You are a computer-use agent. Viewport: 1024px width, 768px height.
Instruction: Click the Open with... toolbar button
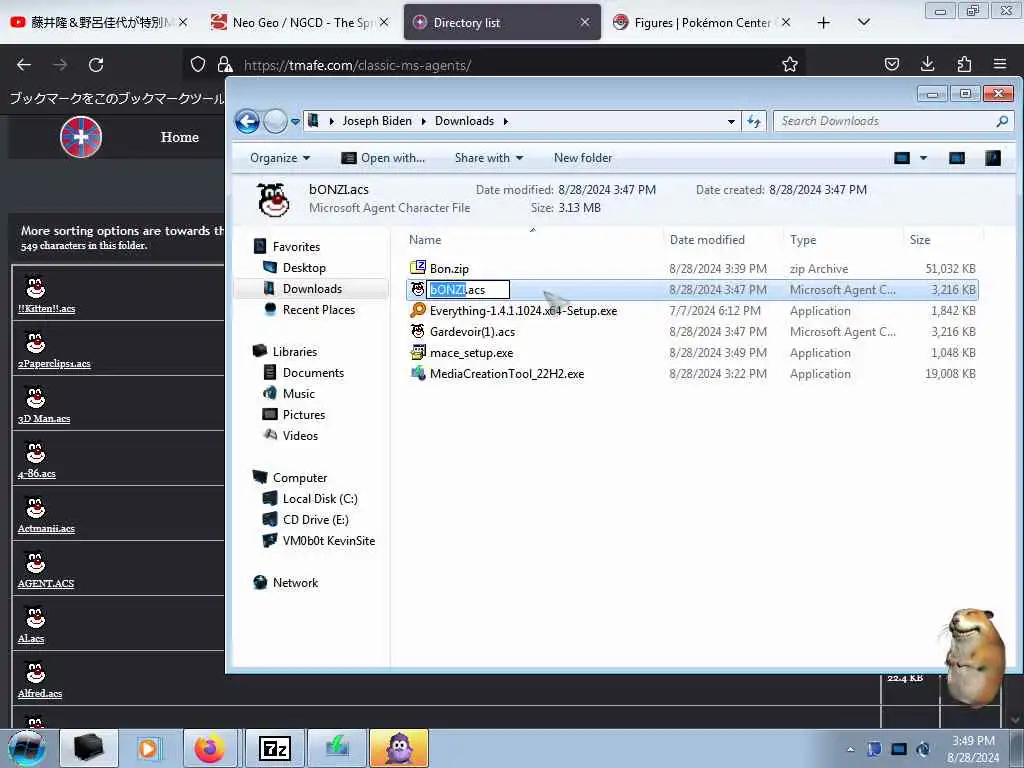click(383, 158)
